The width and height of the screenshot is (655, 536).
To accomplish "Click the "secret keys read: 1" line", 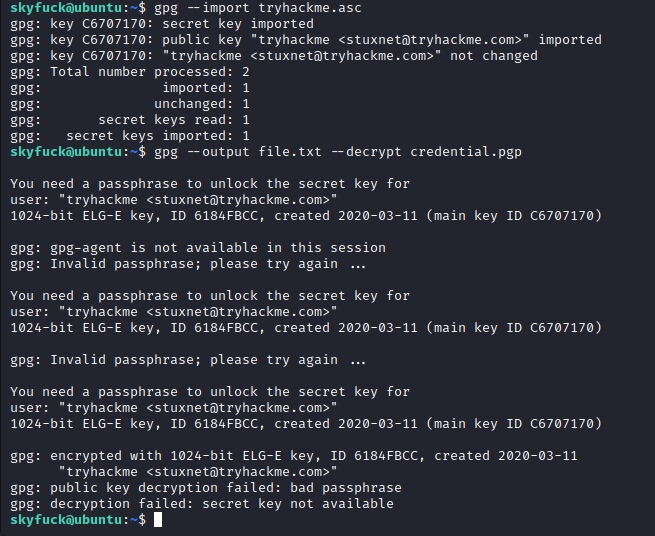I will point(173,120).
